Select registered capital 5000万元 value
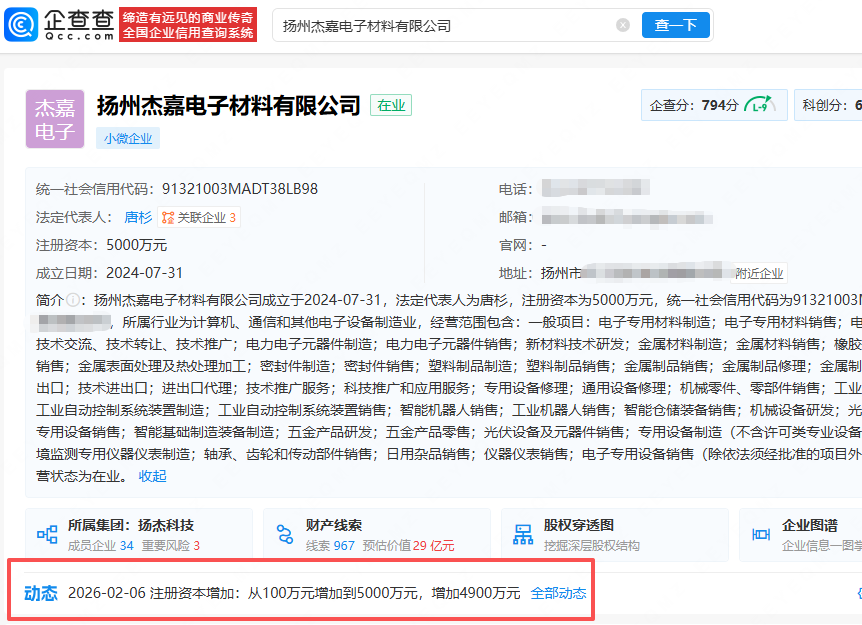862x625 pixels. tap(136, 245)
